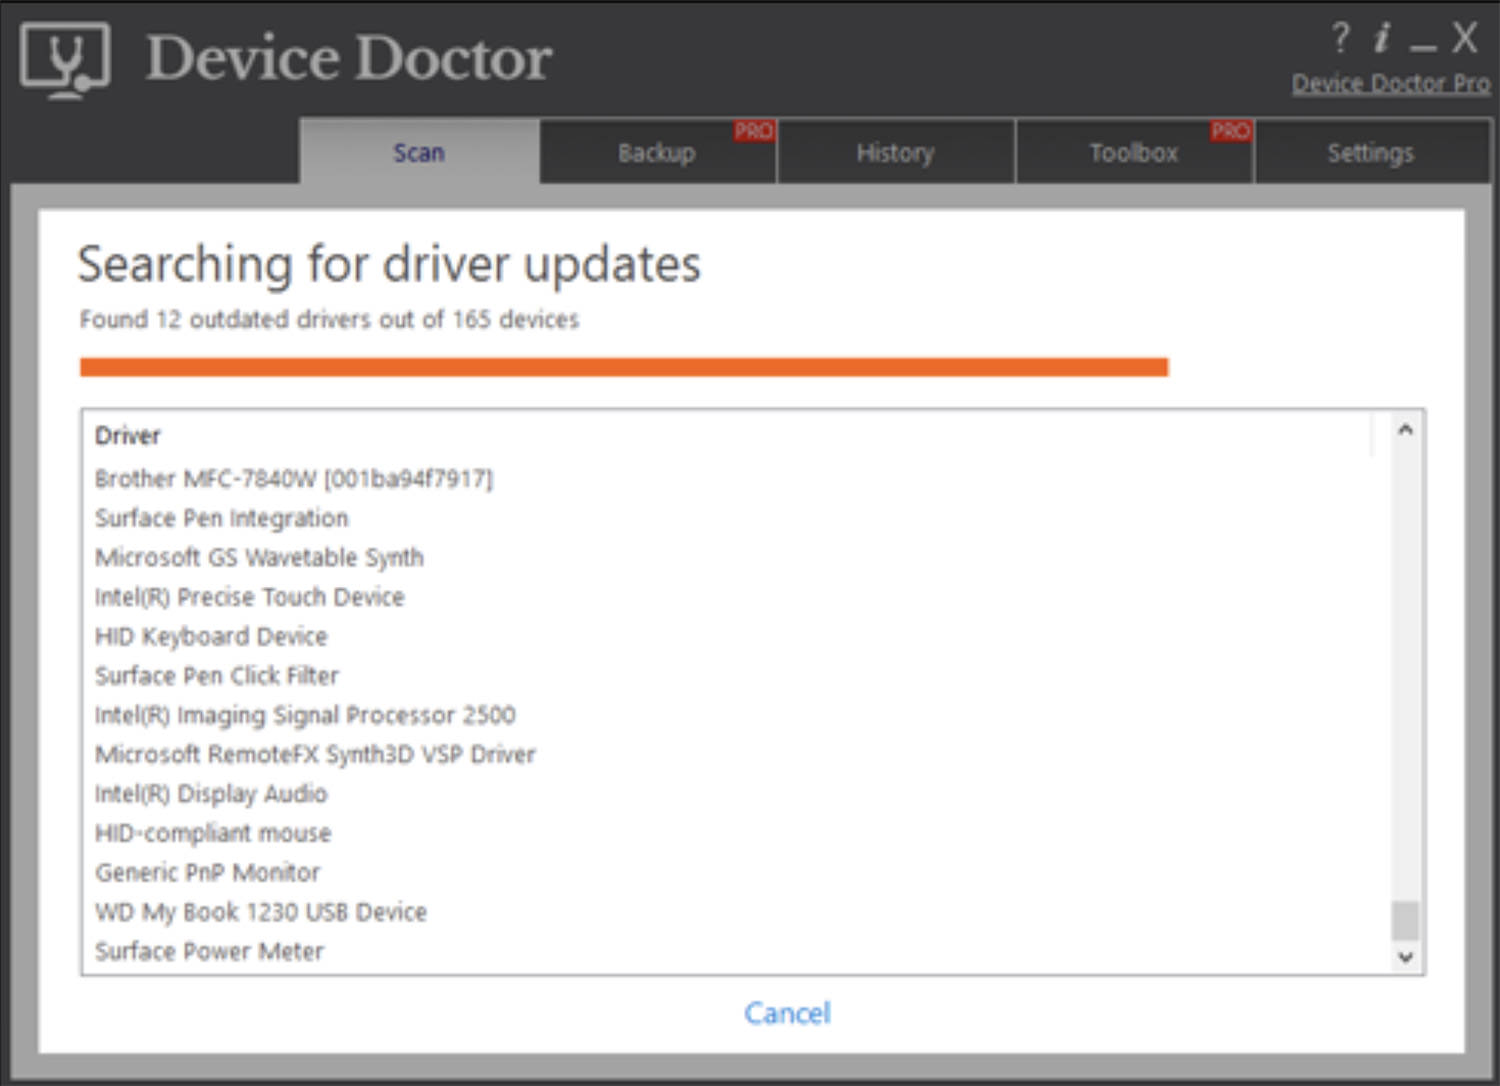Viewport: 1500px width, 1086px height.
Task: Switch to the Toolbox tab
Action: tap(1134, 152)
